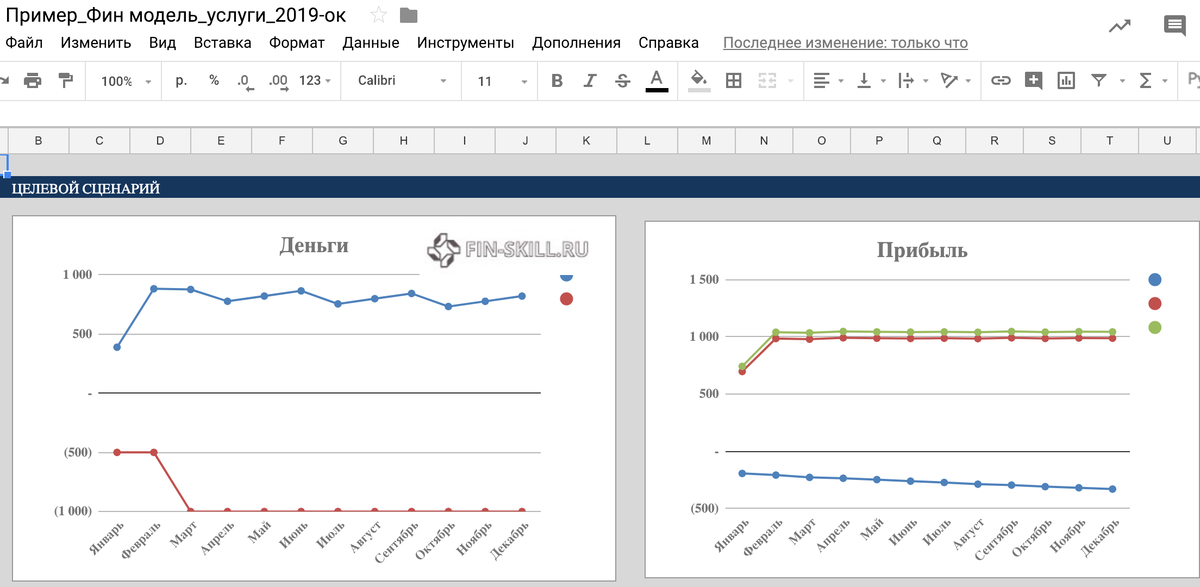Image resolution: width=1200 pixels, height=587 pixels.
Task: Open the 'Последнее изменение: только что' link
Action: pyautogui.click(x=845, y=43)
